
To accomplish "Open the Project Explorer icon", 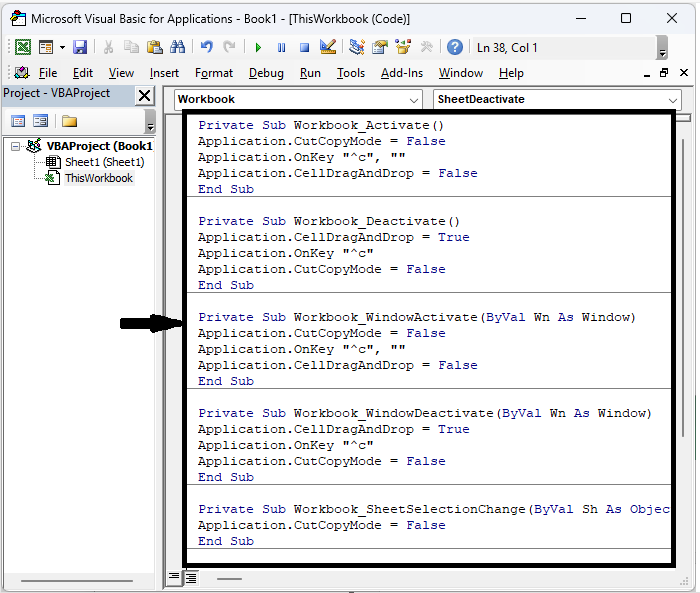I will tap(357, 47).
